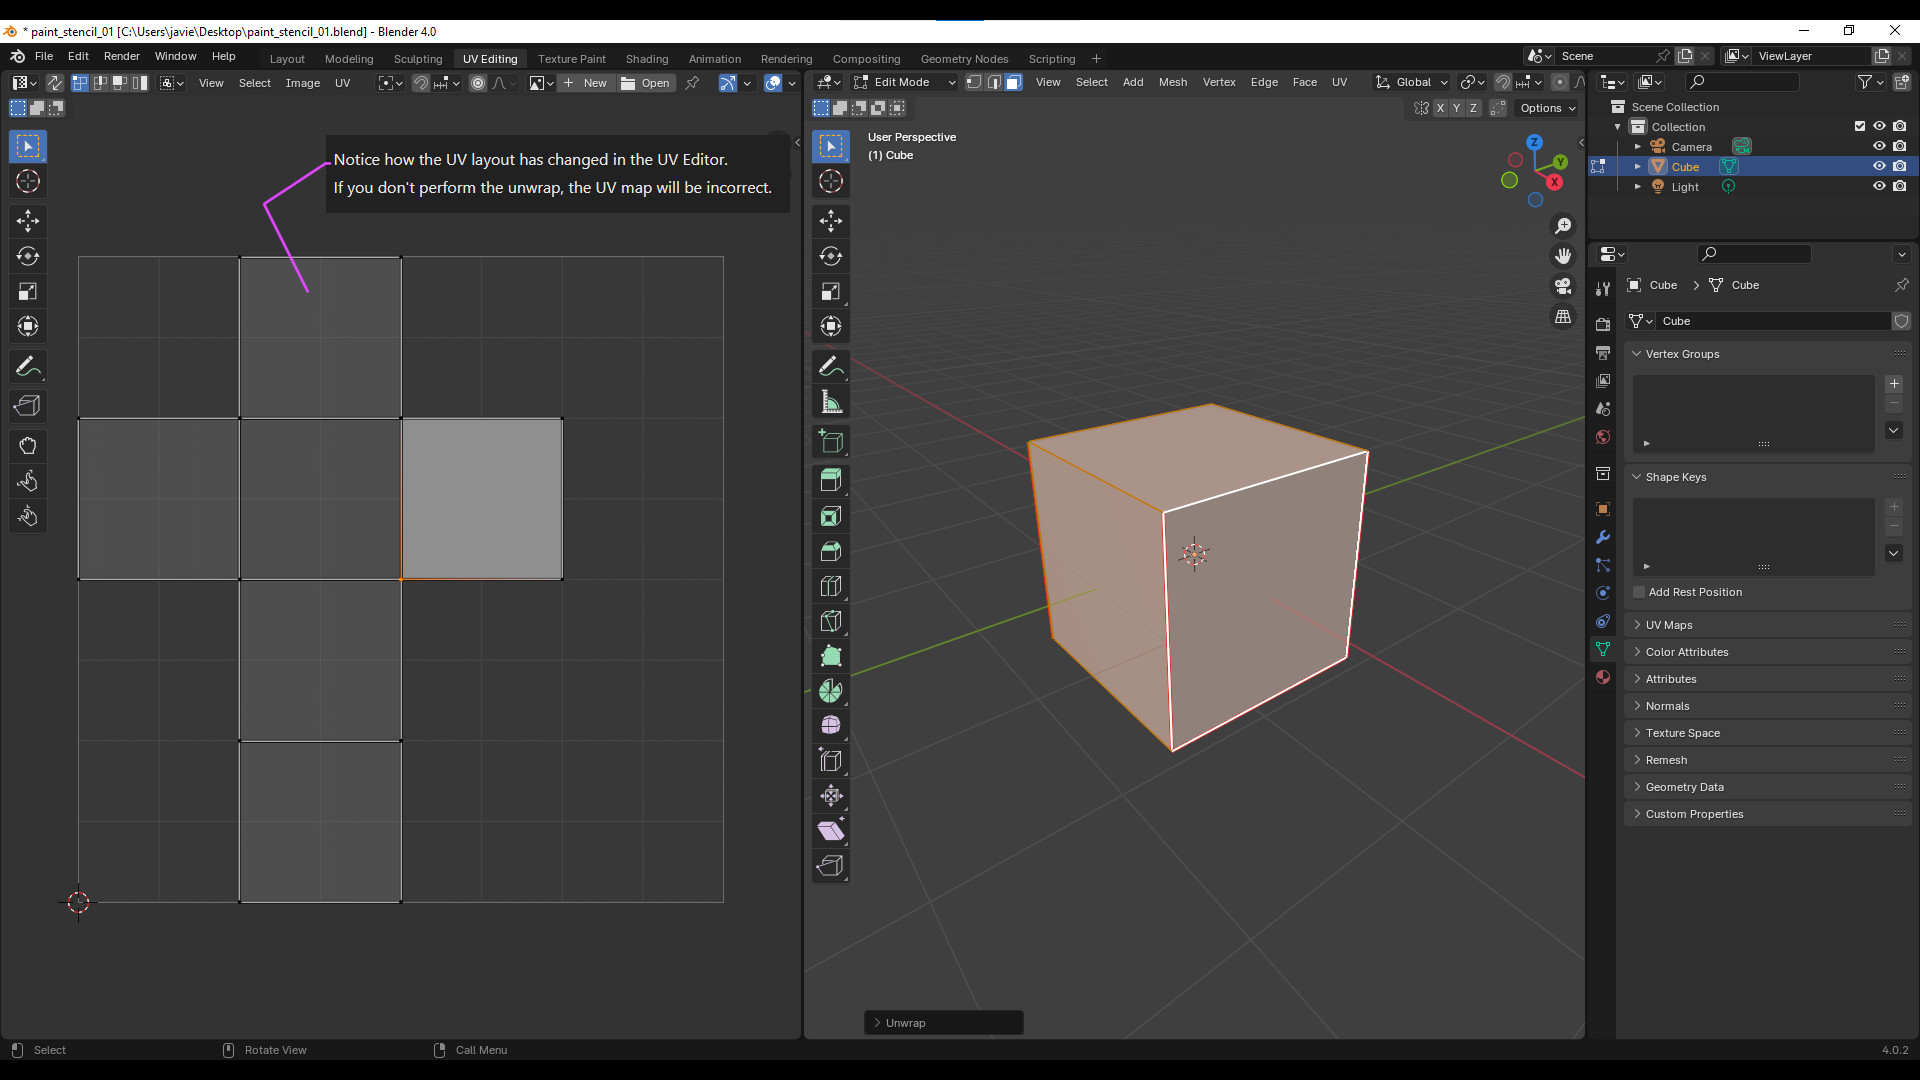Select the Annotate tool in UV Editor
The width and height of the screenshot is (1920, 1080).
[28, 367]
